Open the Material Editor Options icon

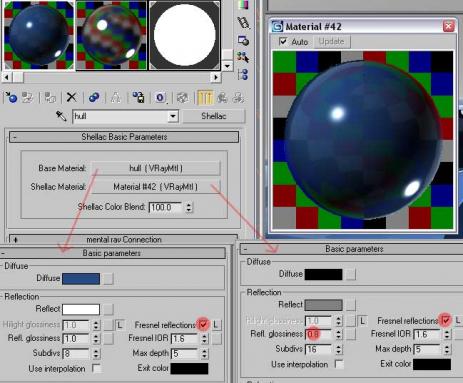(243, 41)
